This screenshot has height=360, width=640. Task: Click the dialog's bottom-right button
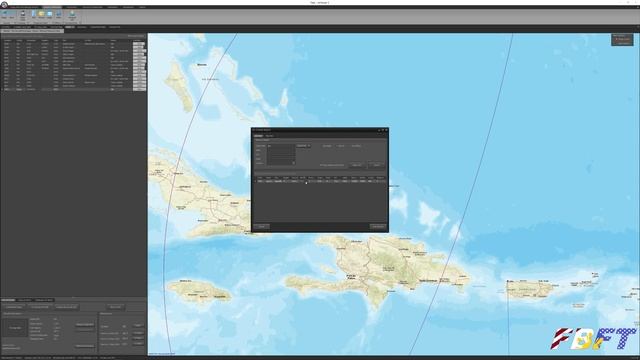(x=378, y=227)
